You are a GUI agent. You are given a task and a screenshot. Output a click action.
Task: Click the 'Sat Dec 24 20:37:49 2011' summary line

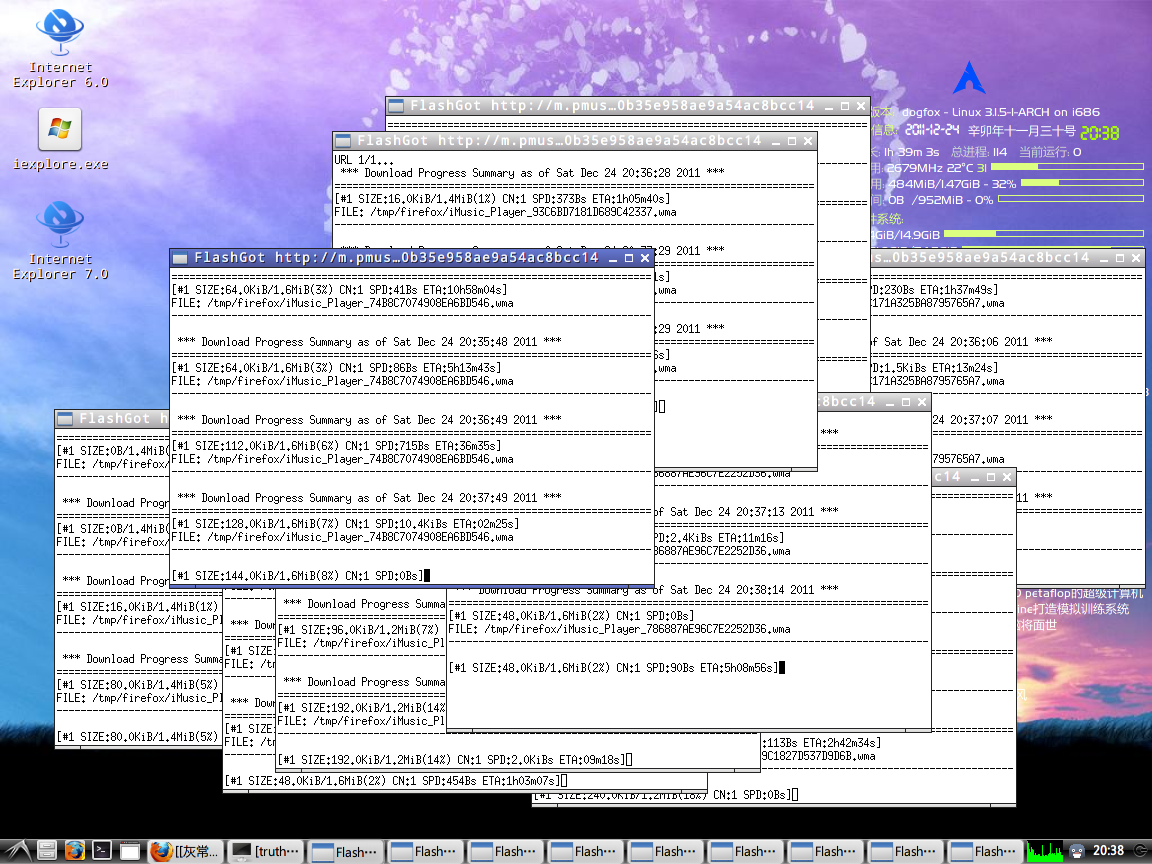[369, 497]
